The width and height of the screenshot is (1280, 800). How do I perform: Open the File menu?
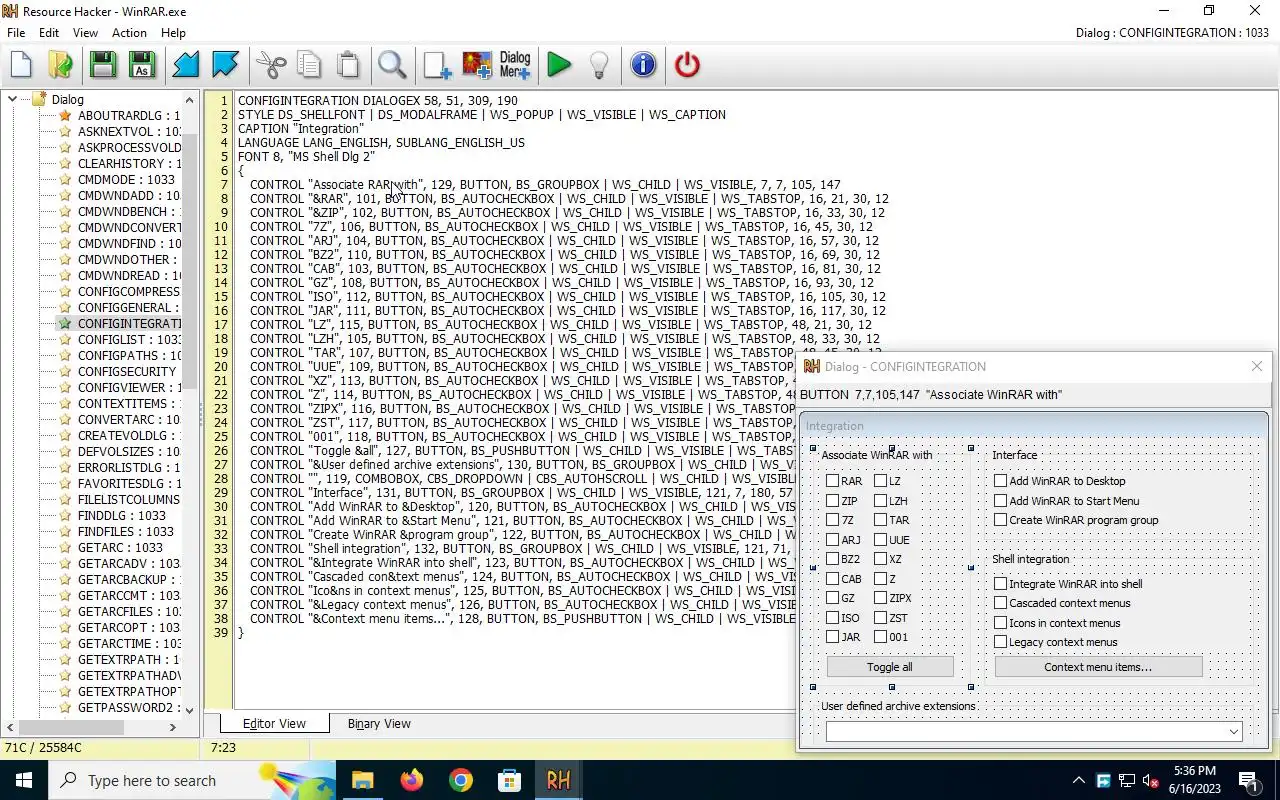pos(16,33)
